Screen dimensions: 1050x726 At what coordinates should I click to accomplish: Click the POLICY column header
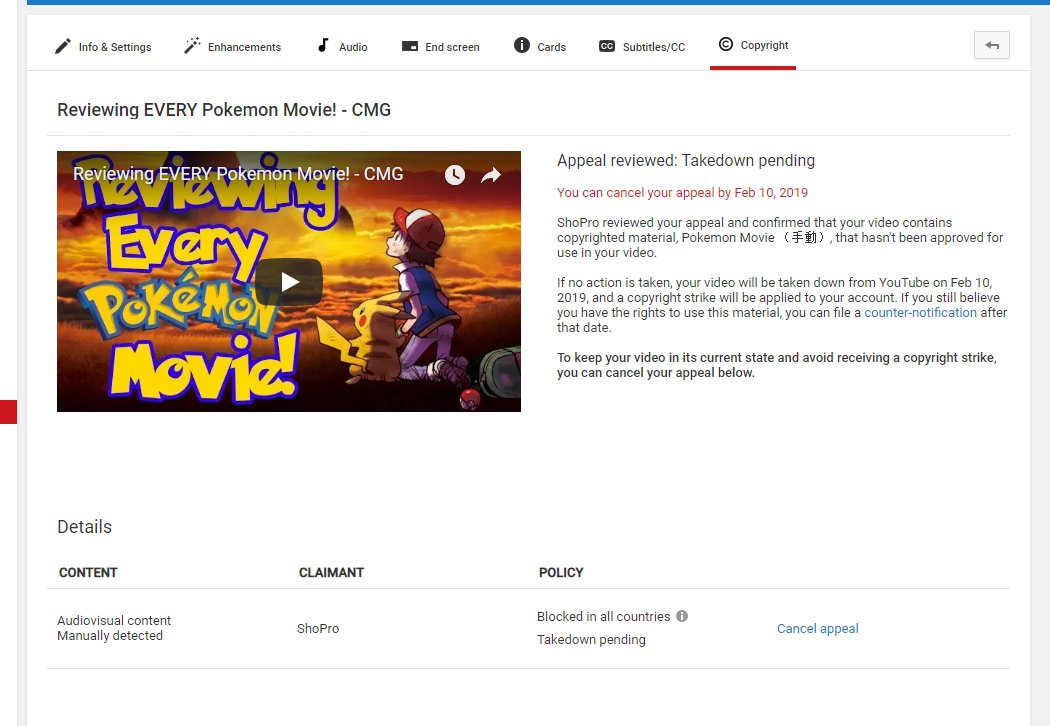pyautogui.click(x=561, y=573)
